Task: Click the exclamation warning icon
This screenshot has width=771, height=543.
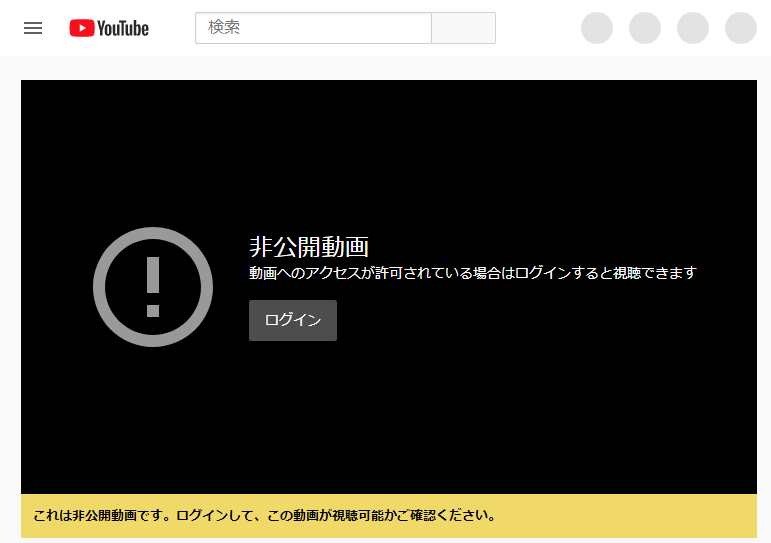Action: (x=153, y=287)
